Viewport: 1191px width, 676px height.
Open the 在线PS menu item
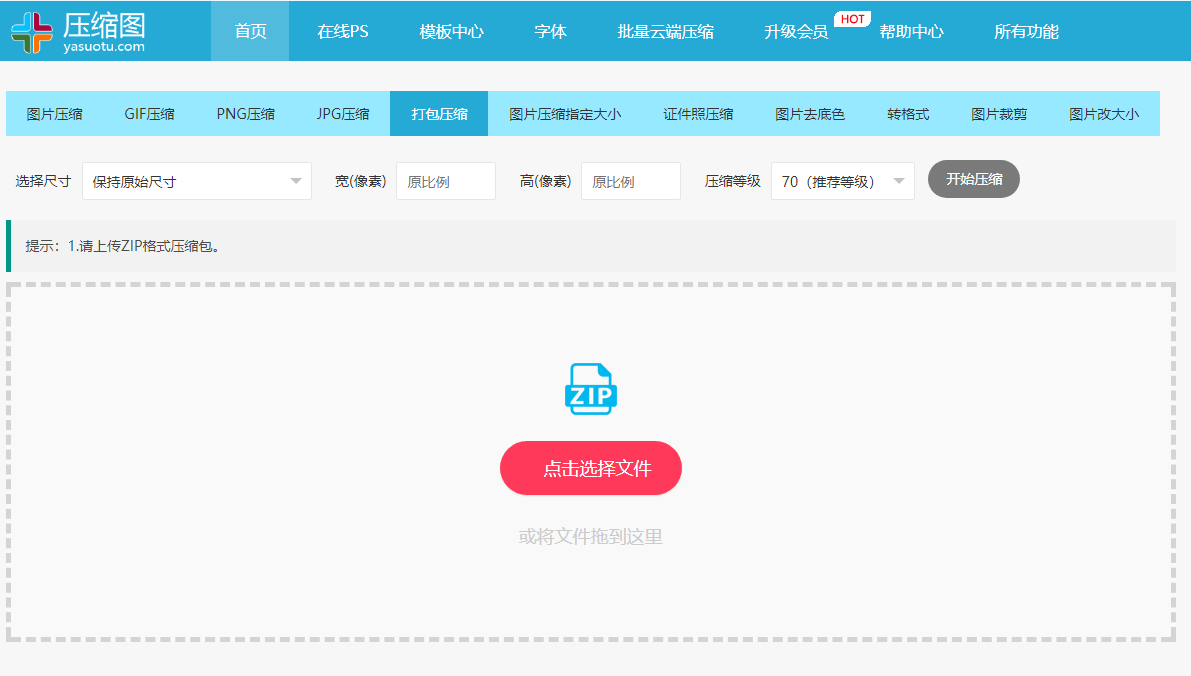click(342, 30)
